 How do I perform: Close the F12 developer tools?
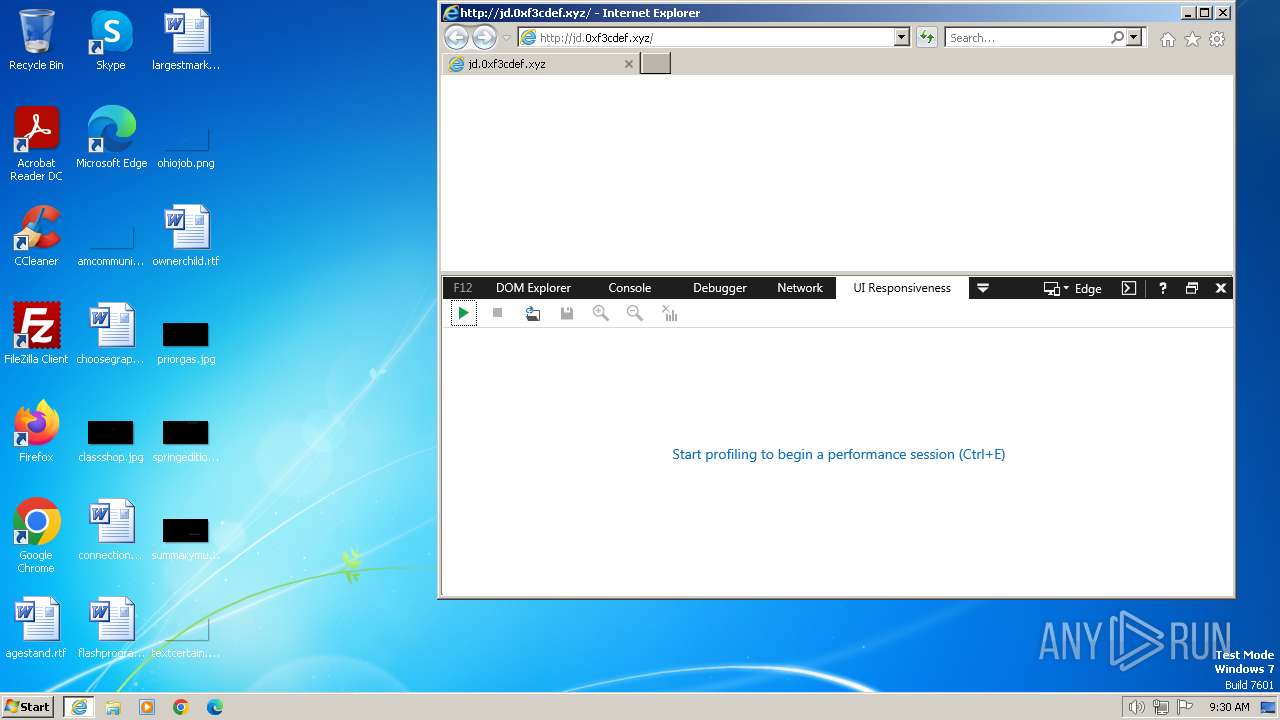tap(1220, 288)
